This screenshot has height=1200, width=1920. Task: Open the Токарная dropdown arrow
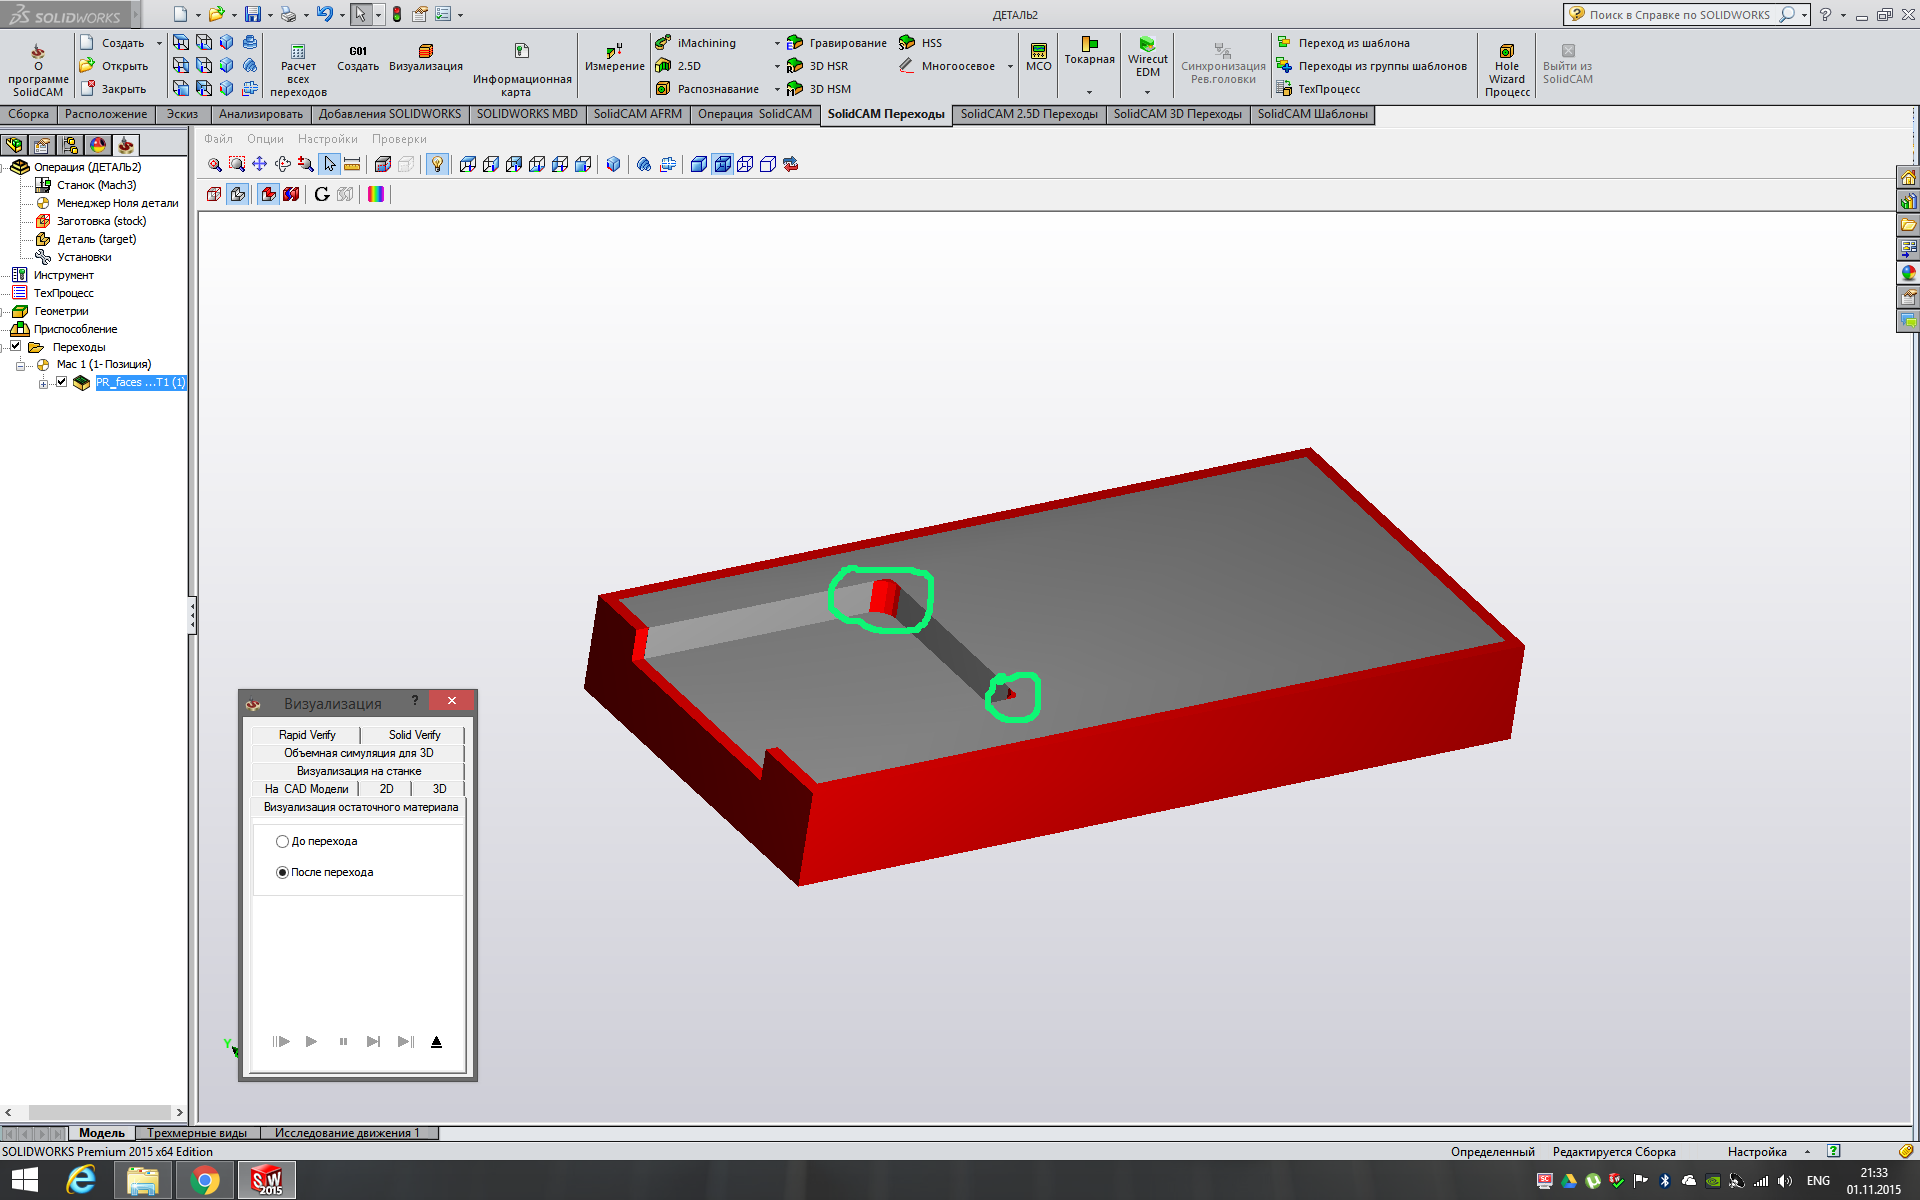(1089, 91)
